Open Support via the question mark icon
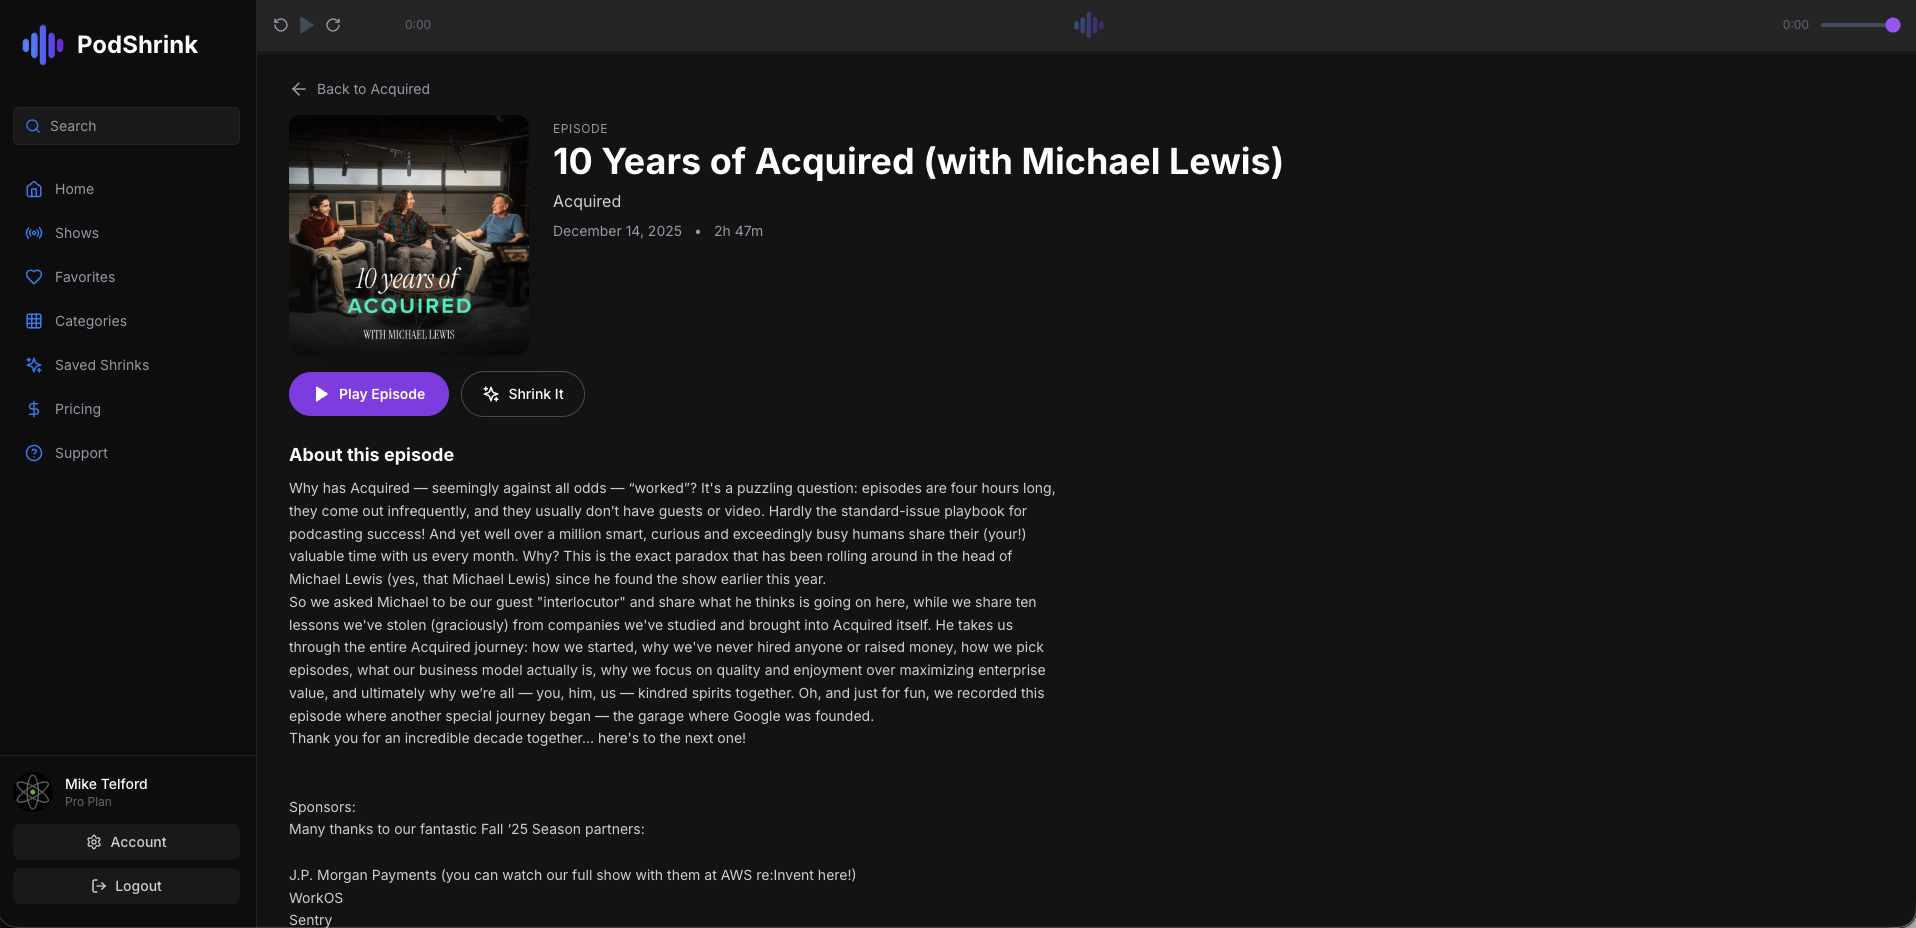1916x928 pixels. pos(33,453)
